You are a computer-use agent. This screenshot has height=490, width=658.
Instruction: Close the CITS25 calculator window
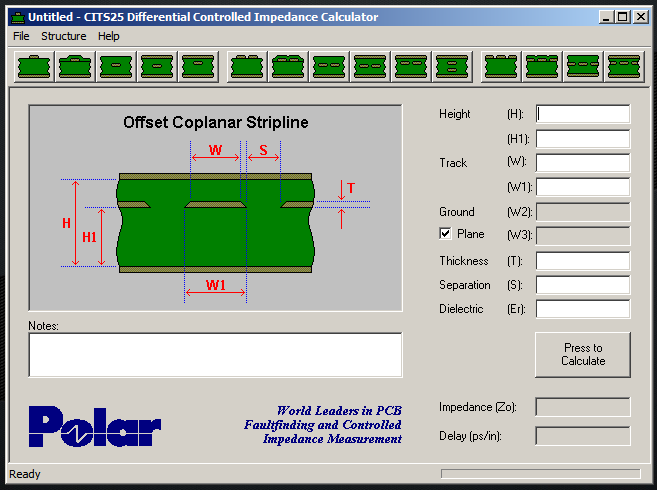click(641, 17)
